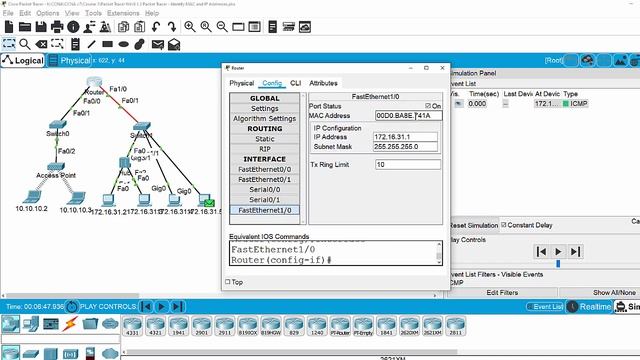Choose the Add Complex PDU open envelope

click(x=174, y=44)
